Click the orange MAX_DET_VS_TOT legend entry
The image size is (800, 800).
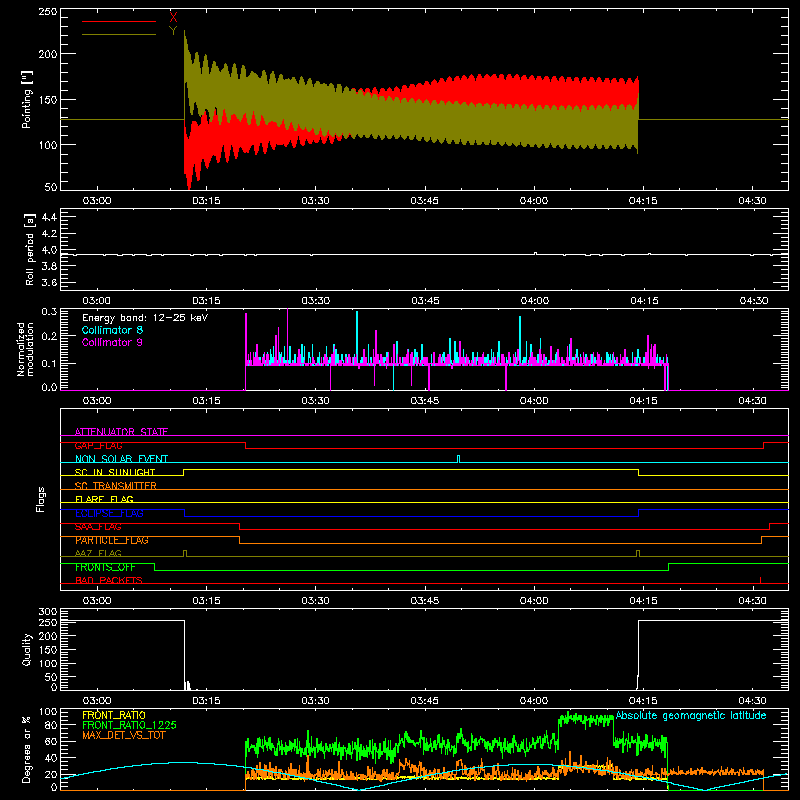click(x=123, y=735)
